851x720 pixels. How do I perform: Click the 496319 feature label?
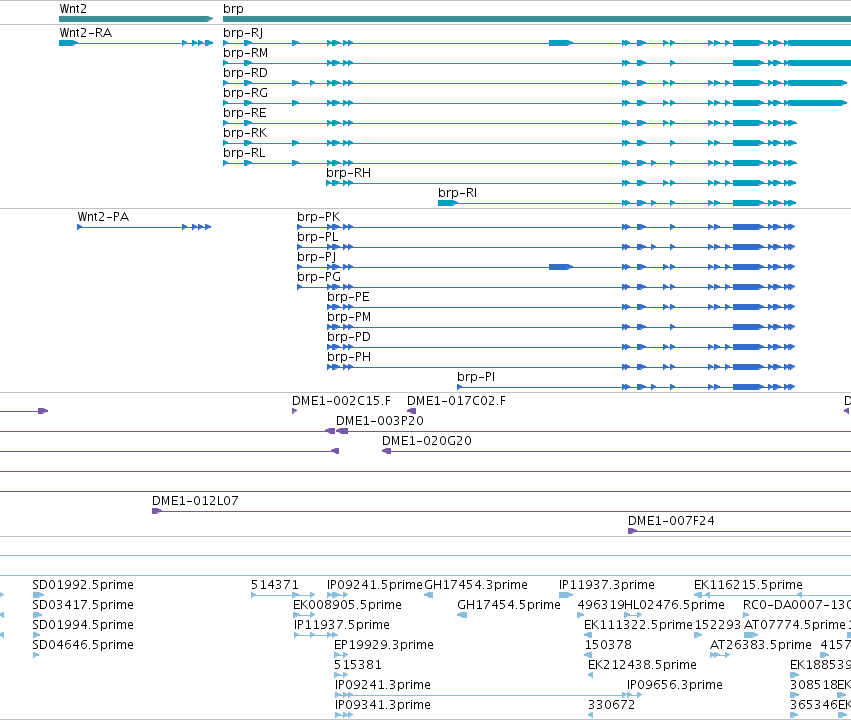coord(600,605)
